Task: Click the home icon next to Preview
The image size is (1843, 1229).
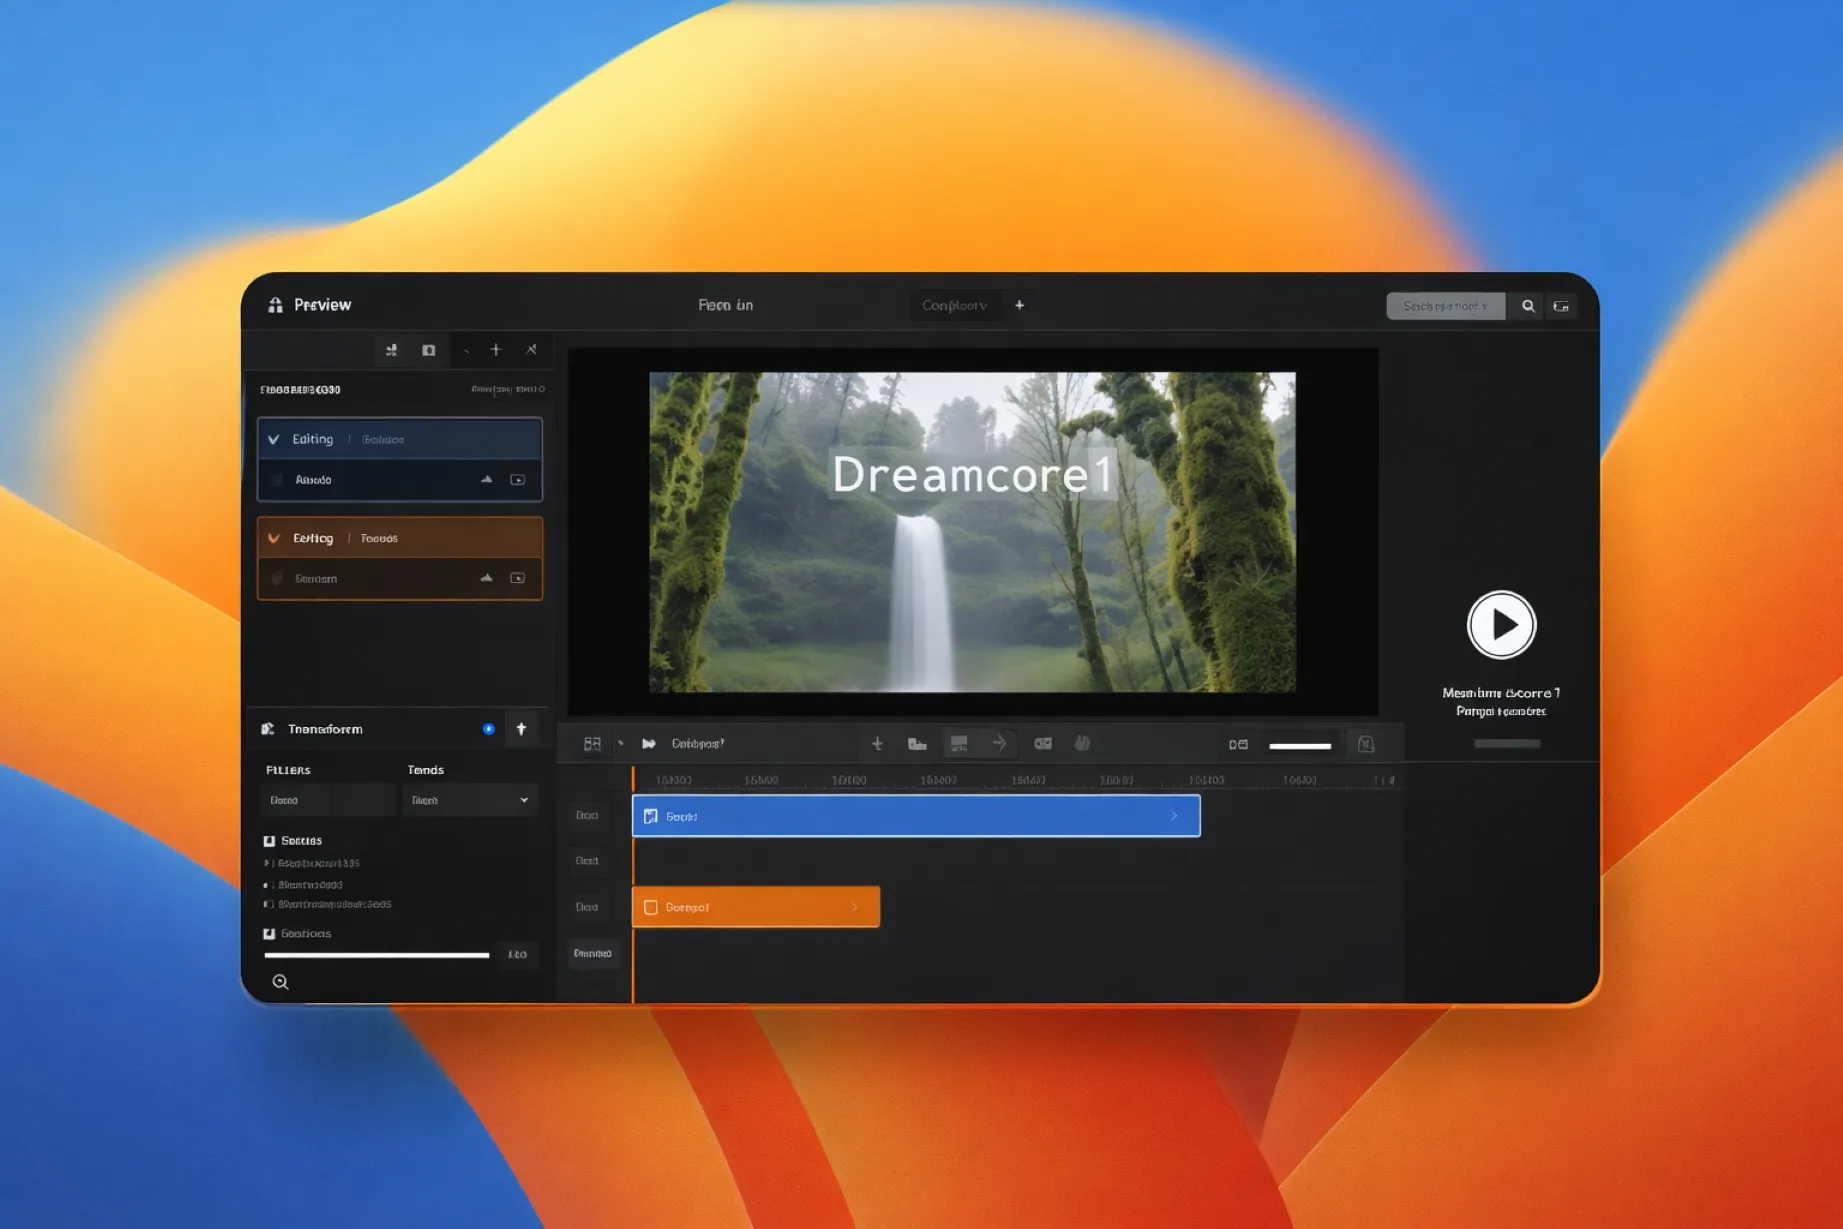Action: pyautogui.click(x=275, y=305)
